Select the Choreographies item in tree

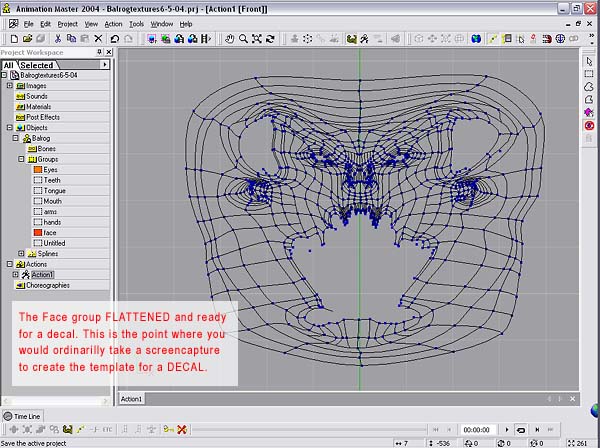(47, 285)
